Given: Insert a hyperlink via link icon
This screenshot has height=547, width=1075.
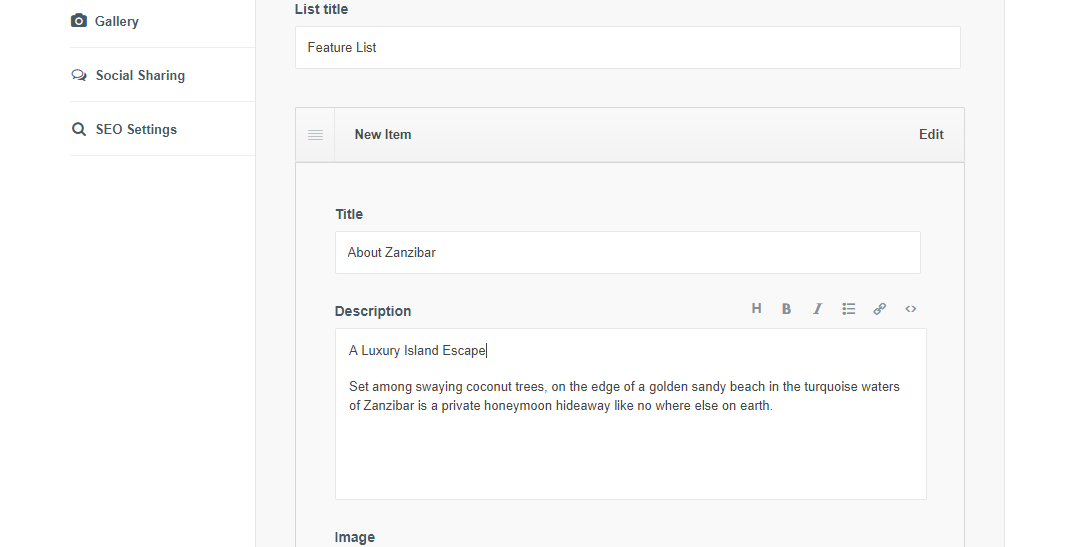Looking at the screenshot, I should 880,309.
